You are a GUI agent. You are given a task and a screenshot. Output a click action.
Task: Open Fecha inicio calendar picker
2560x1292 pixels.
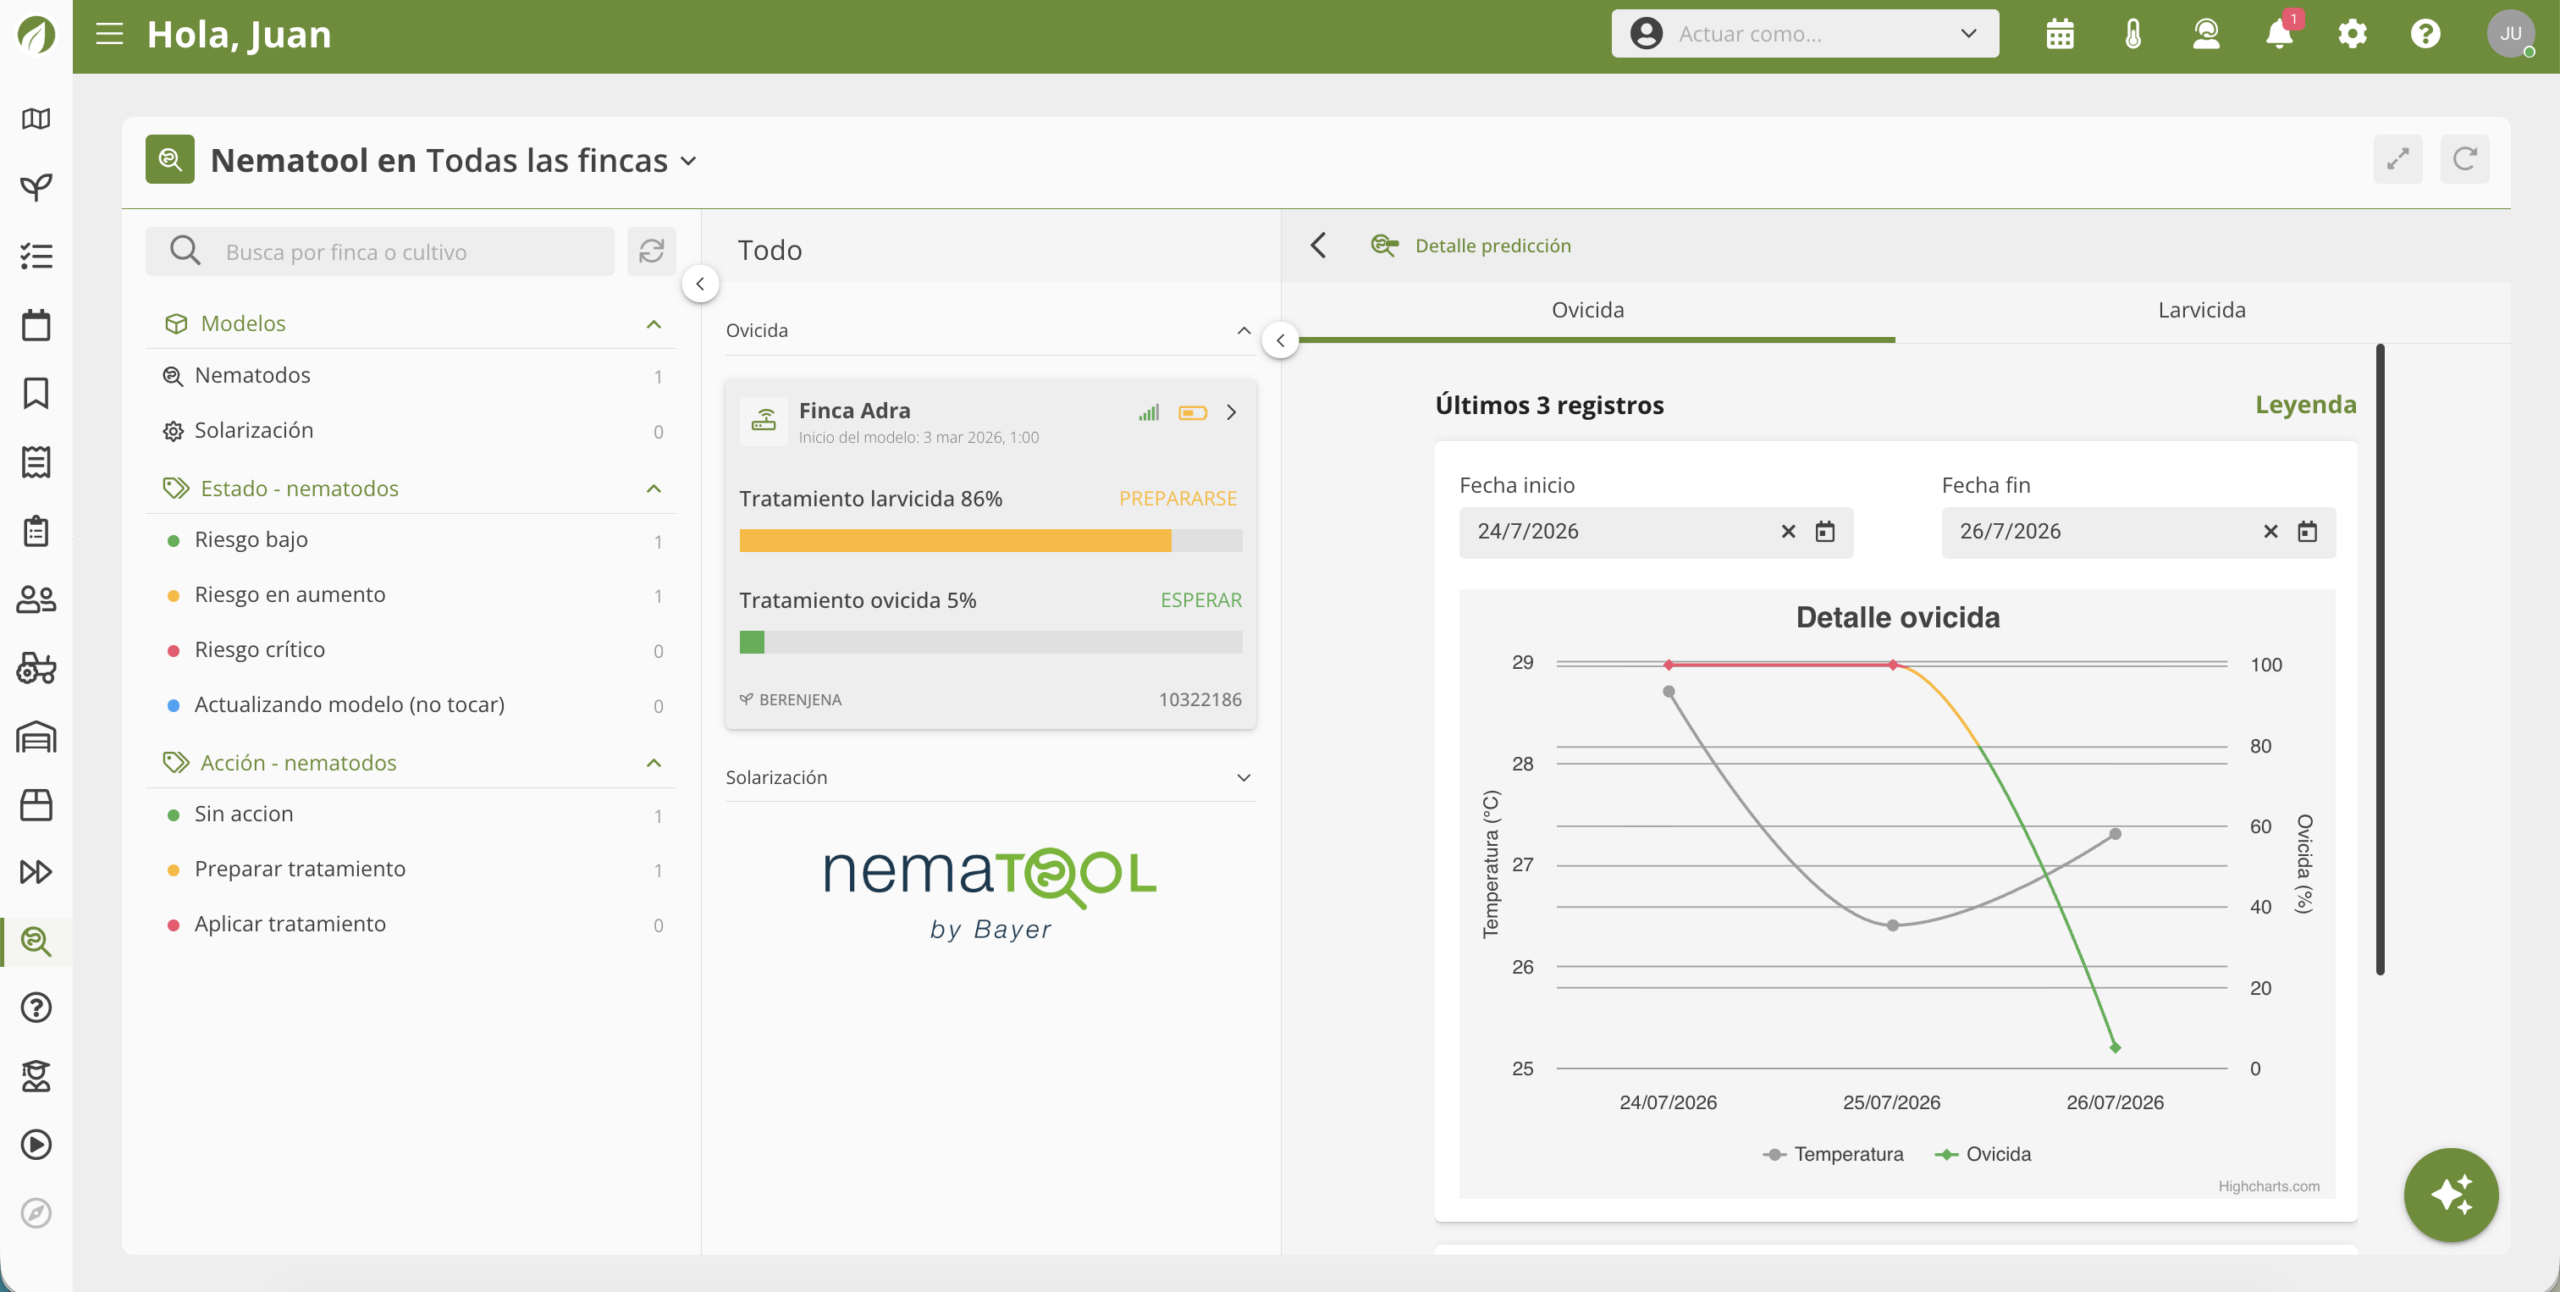click(1825, 532)
